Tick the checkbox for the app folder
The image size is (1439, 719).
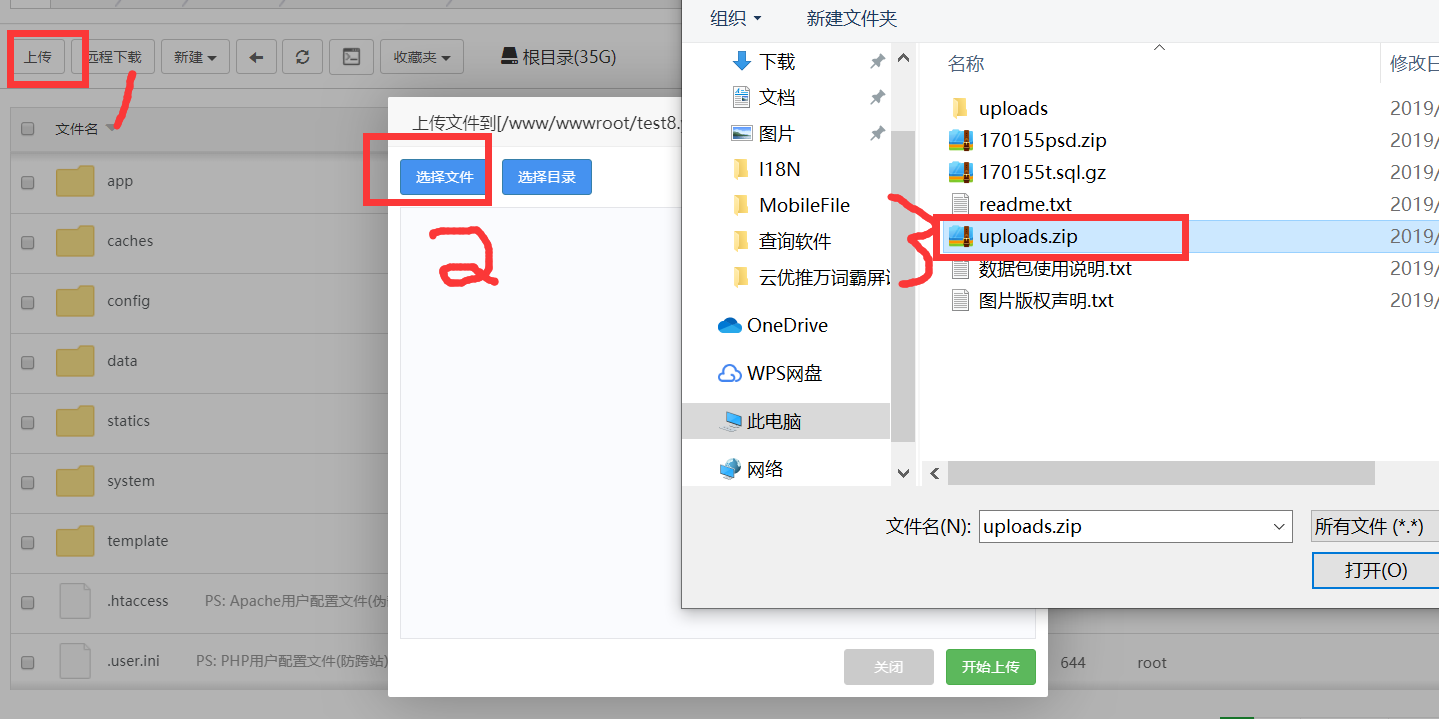28,182
